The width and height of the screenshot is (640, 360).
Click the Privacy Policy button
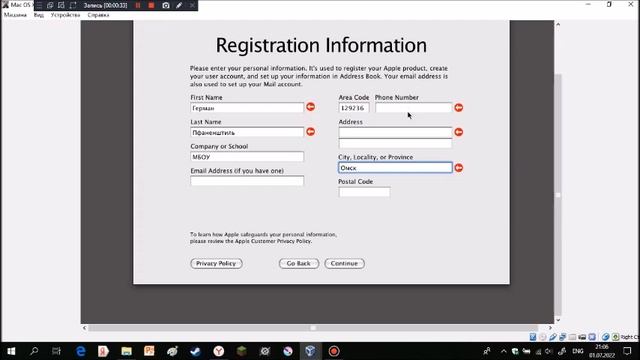tap(216, 264)
